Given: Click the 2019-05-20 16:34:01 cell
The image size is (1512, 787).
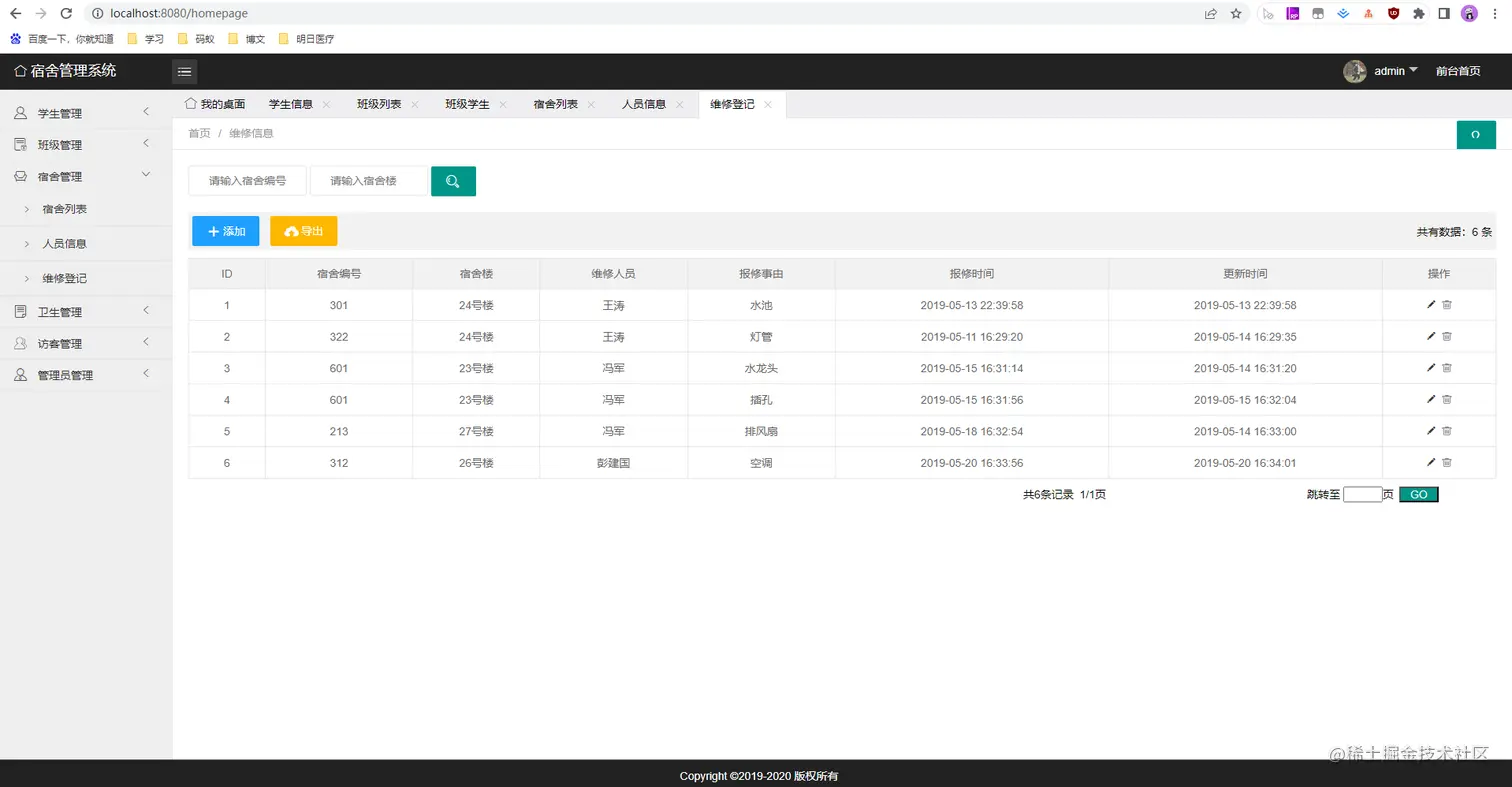Looking at the screenshot, I should [x=1245, y=463].
